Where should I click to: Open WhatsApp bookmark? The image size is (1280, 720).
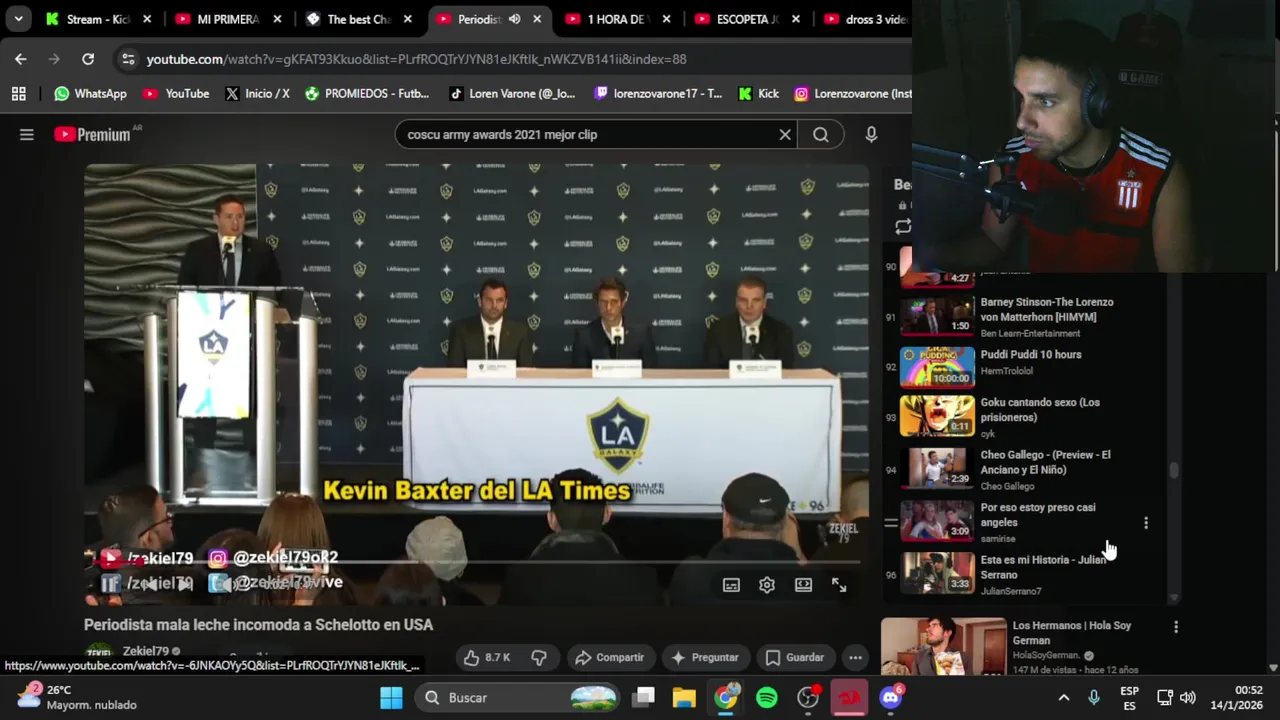click(x=90, y=93)
